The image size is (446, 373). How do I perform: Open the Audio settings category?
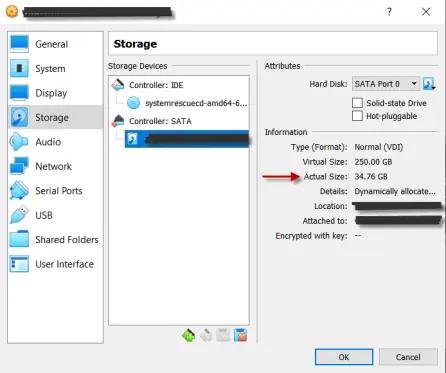(55, 142)
